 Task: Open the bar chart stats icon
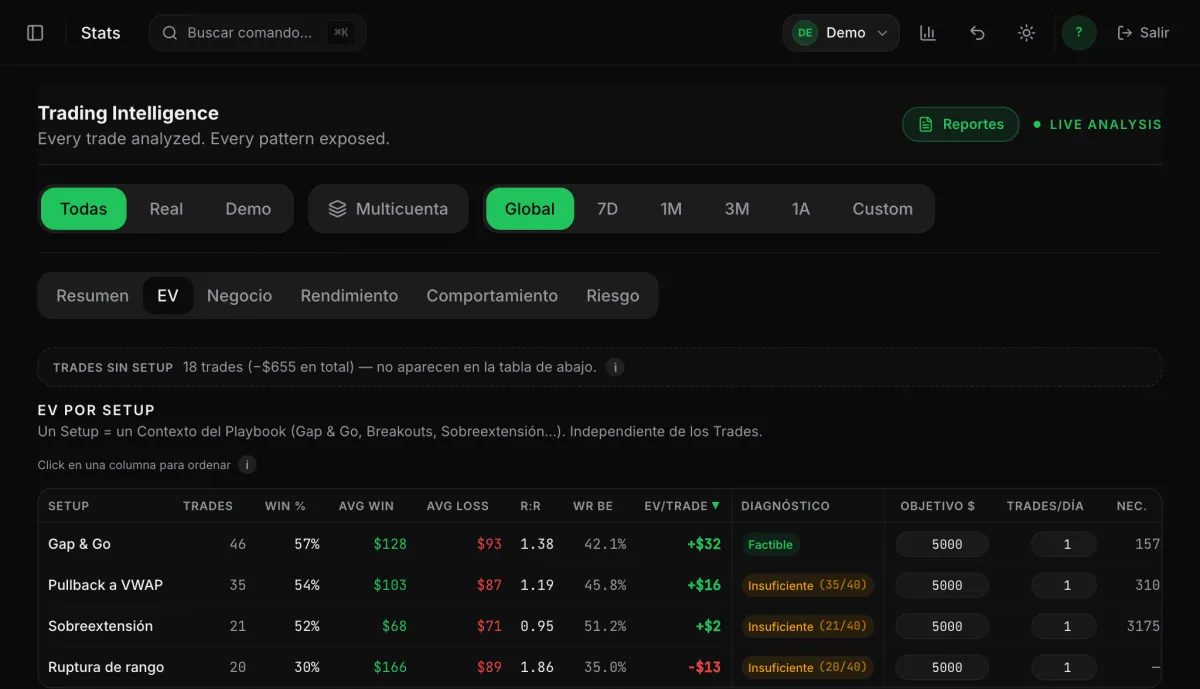[928, 33]
